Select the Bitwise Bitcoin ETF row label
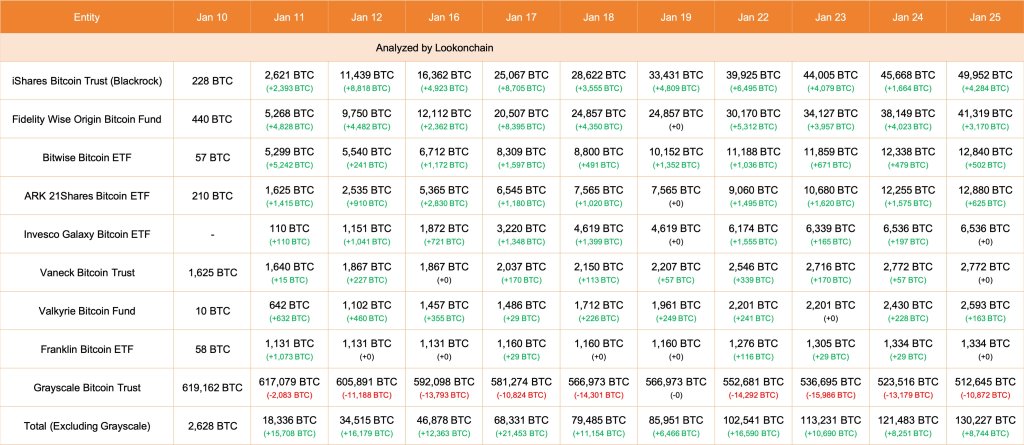This screenshot has width=1024, height=445. point(87,157)
